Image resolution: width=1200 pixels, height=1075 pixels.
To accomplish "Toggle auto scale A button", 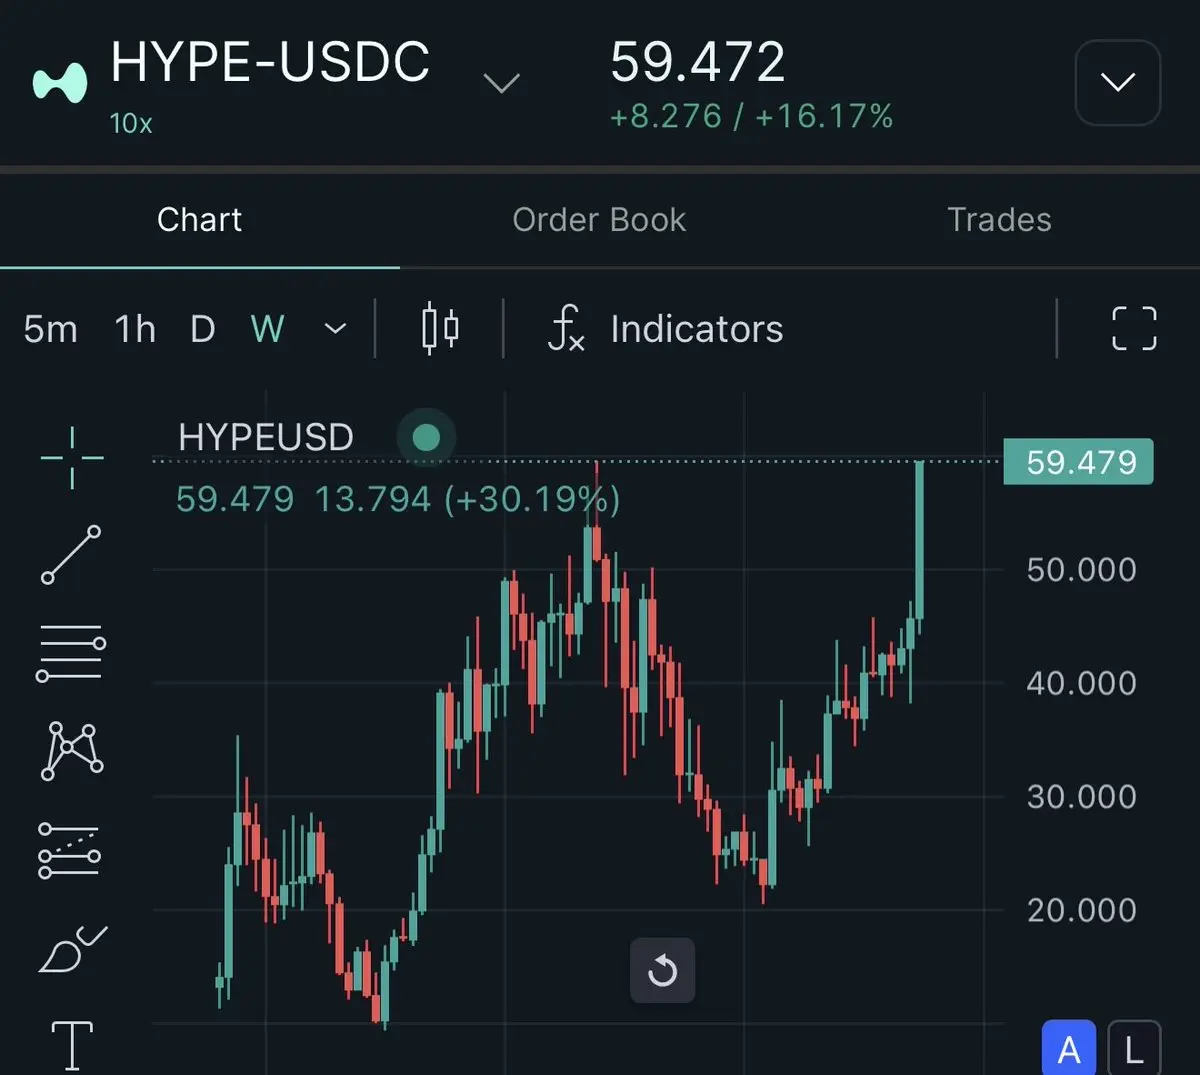I will pos(1068,1049).
